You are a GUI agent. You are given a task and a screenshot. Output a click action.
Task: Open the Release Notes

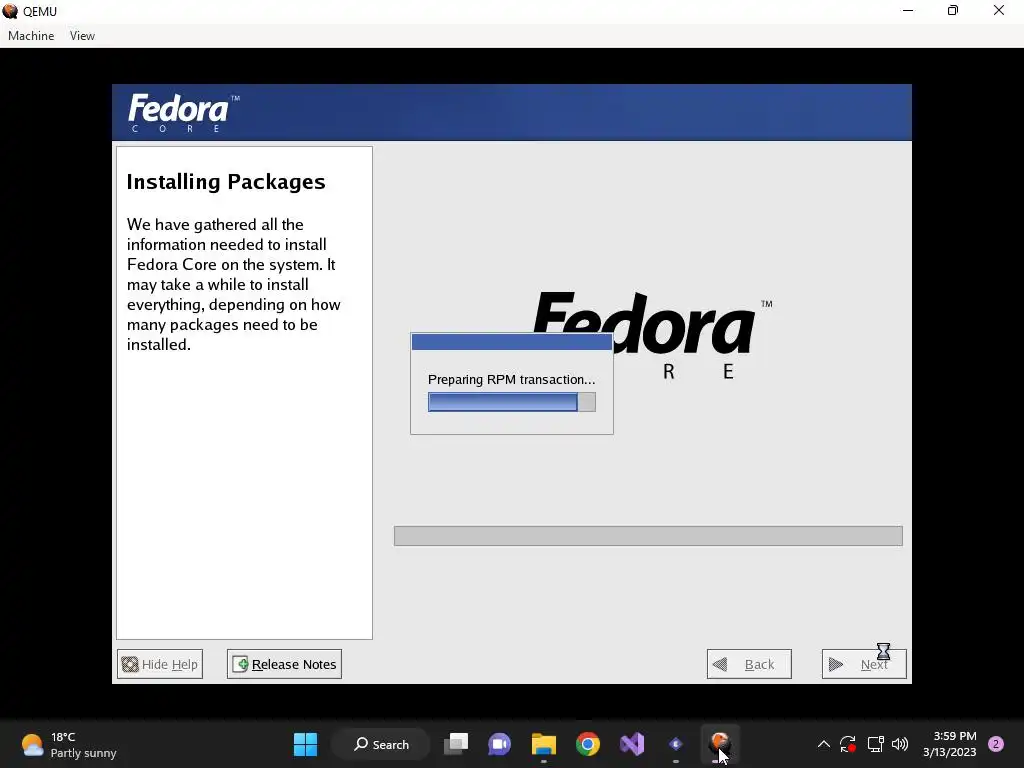[x=284, y=664]
